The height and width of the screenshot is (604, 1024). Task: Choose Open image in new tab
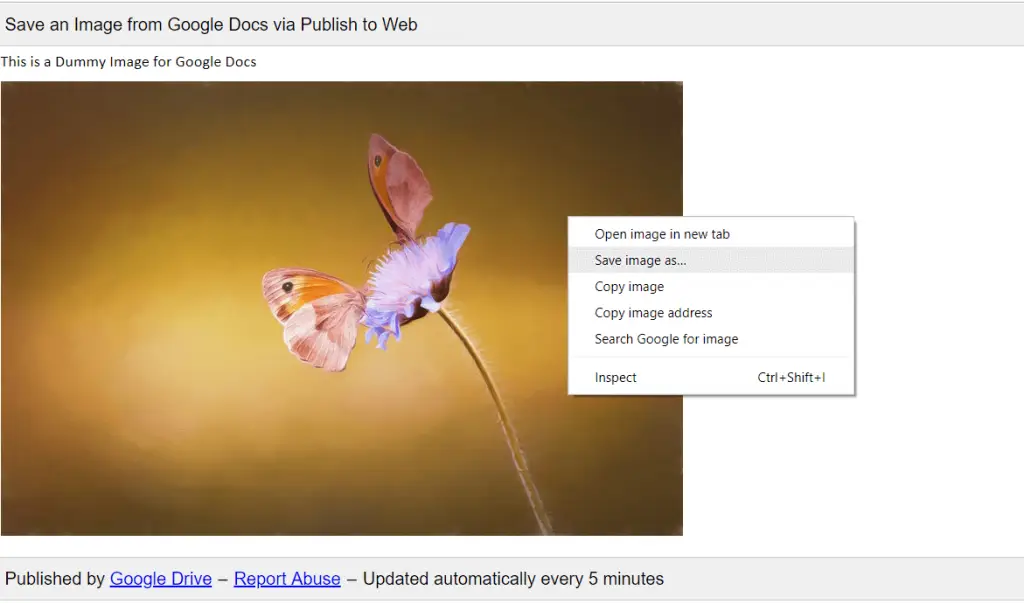pyautogui.click(x=661, y=233)
